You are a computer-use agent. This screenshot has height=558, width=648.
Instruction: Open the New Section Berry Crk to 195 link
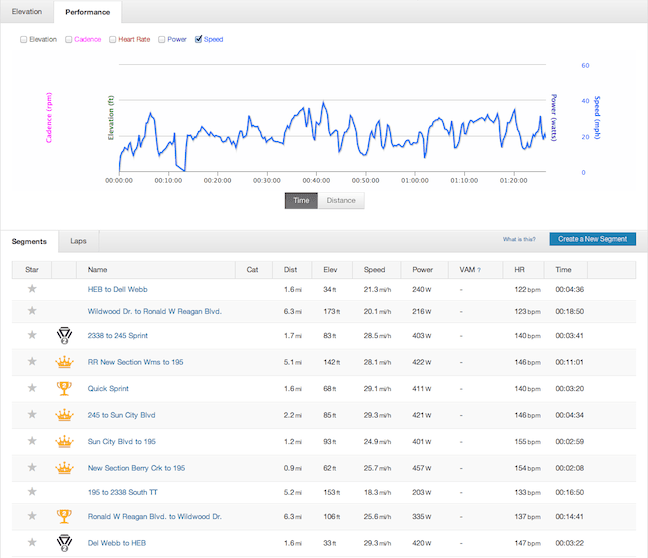click(136, 468)
